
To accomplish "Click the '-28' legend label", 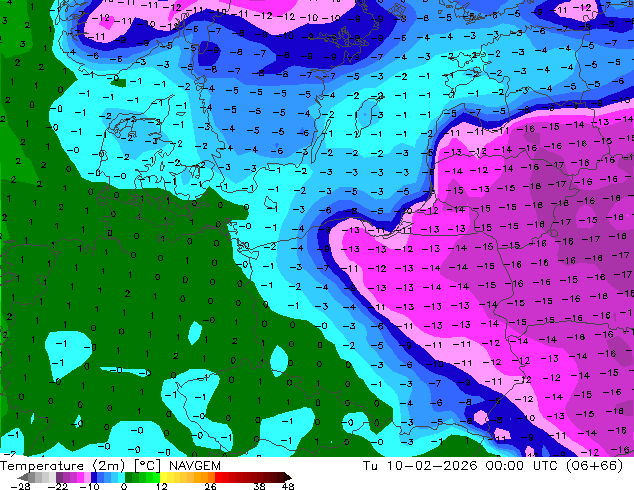I will point(20,486).
